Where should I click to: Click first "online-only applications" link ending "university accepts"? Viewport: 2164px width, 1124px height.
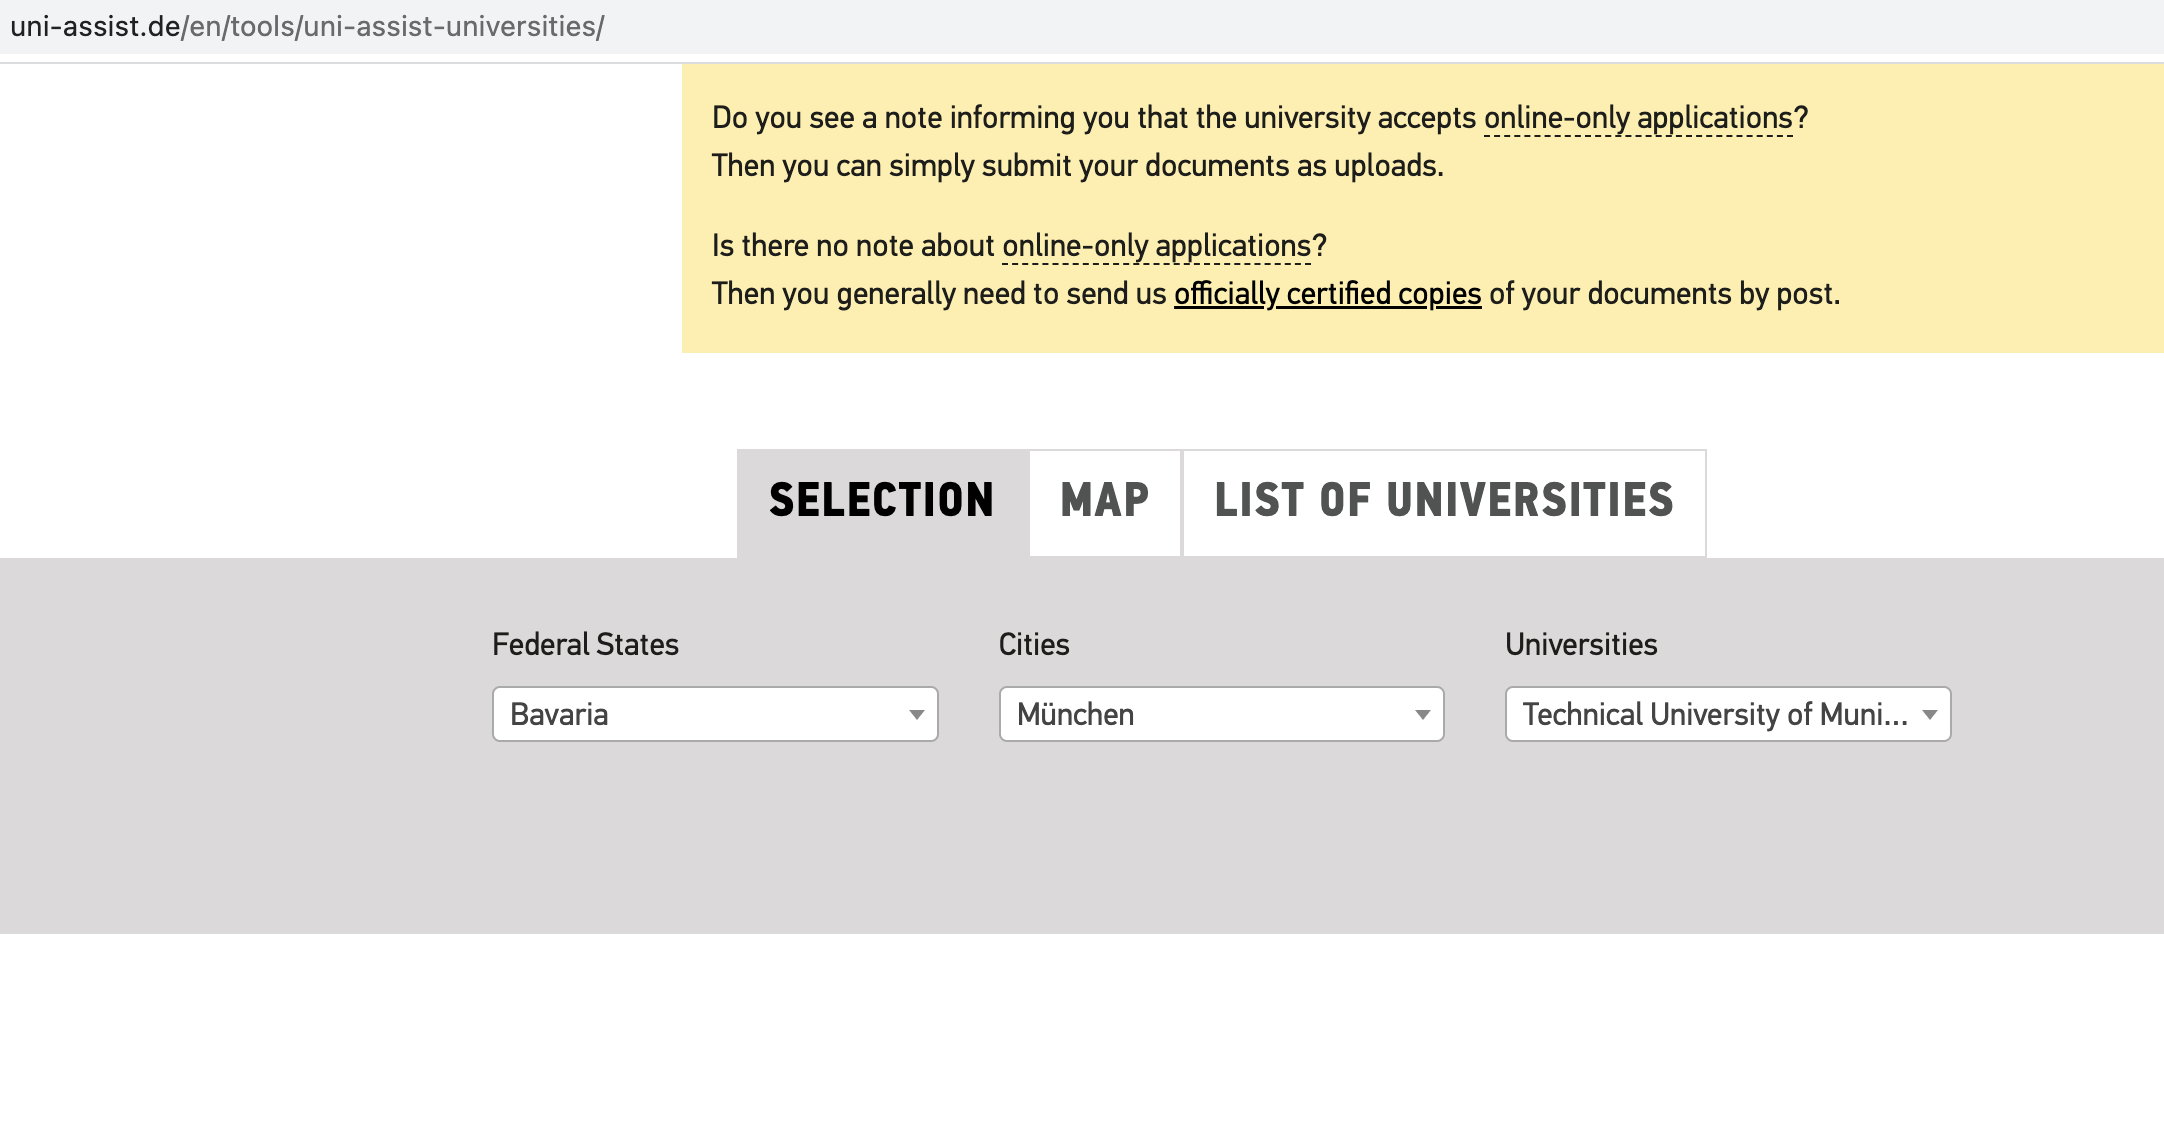(x=1638, y=118)
